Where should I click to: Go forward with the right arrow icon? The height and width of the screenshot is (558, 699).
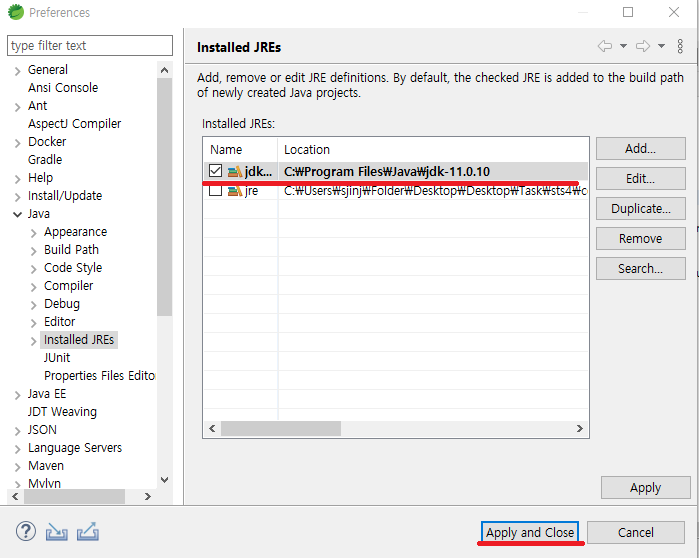coord(643,46)
